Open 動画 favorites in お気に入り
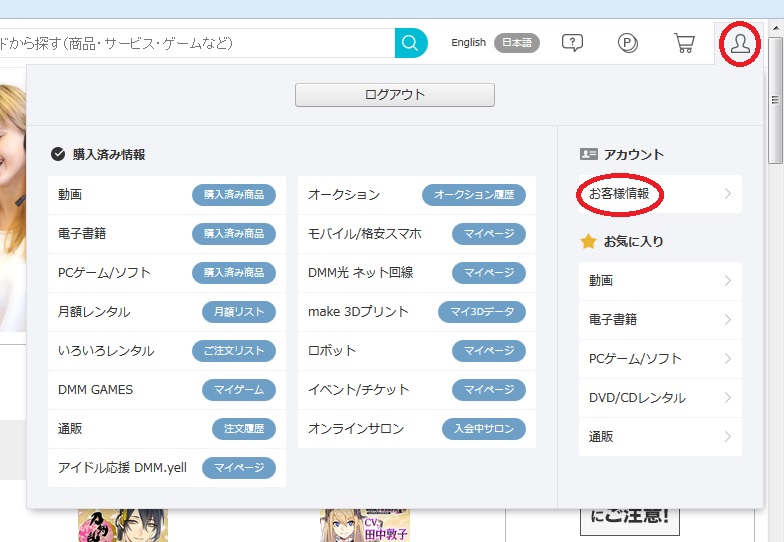The height and width of the screenshot is (542, 784). (660, 280)
